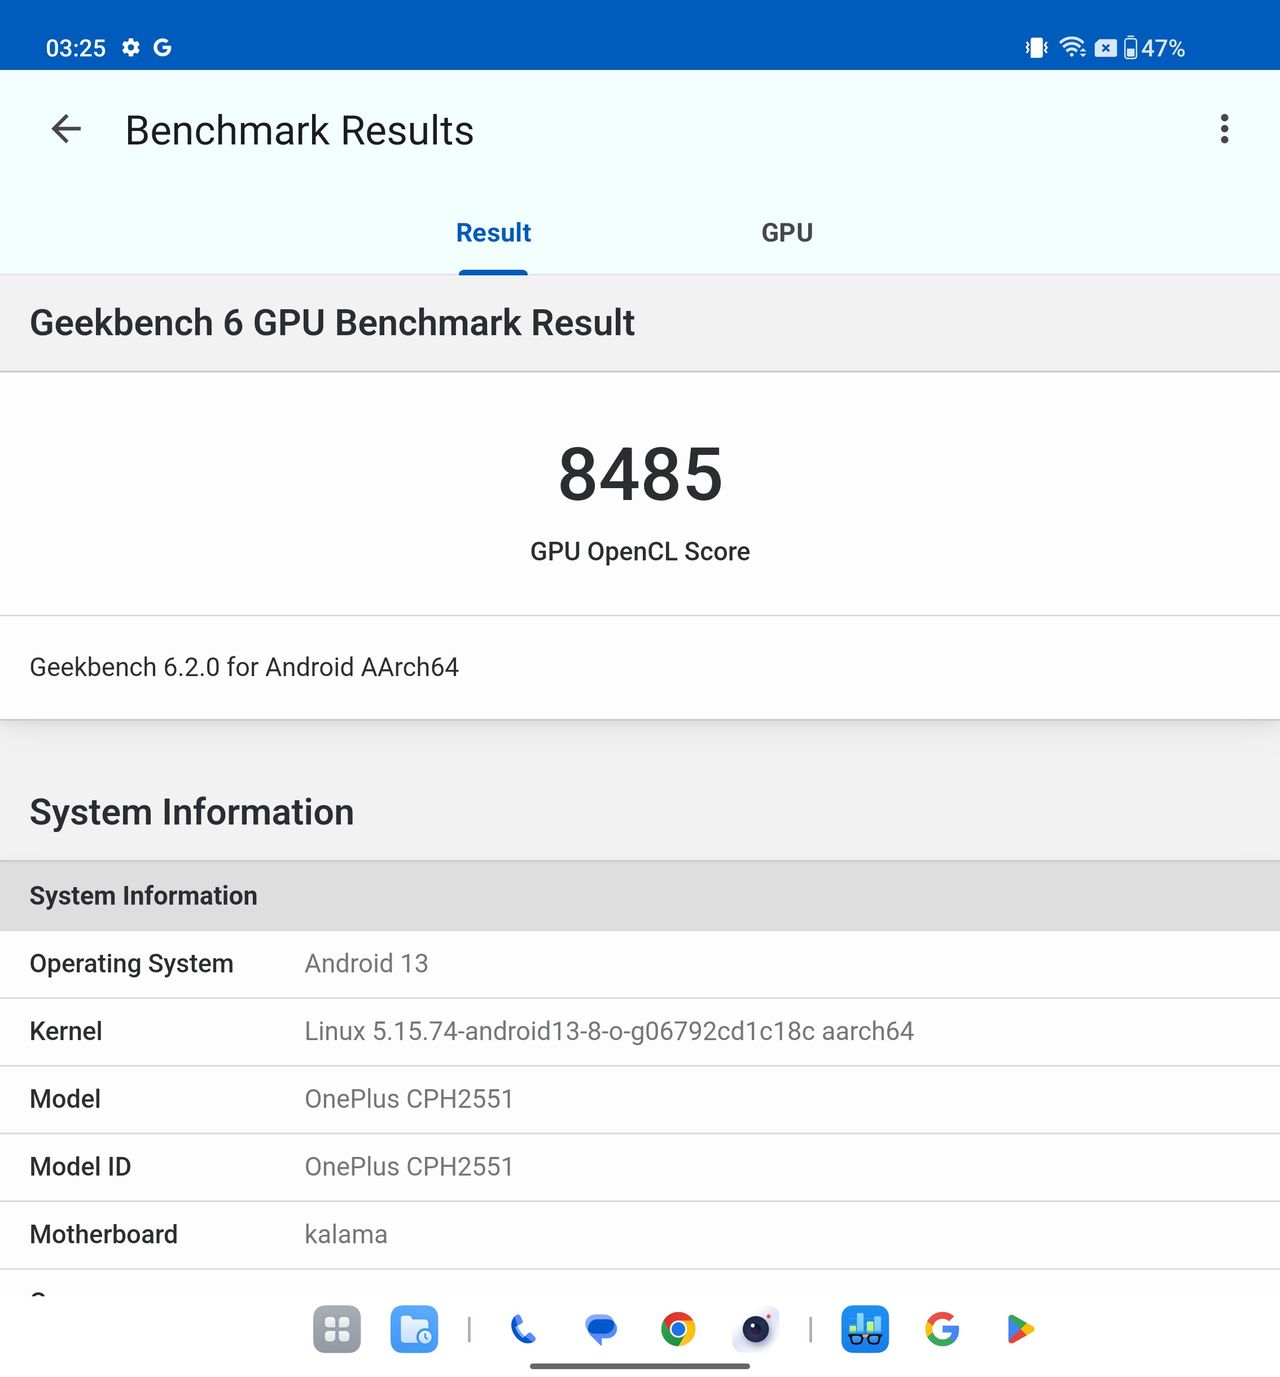Select the Linux kernel version string
1280x1377 pixels.
pyautogui.click(x=609, y=1031)
